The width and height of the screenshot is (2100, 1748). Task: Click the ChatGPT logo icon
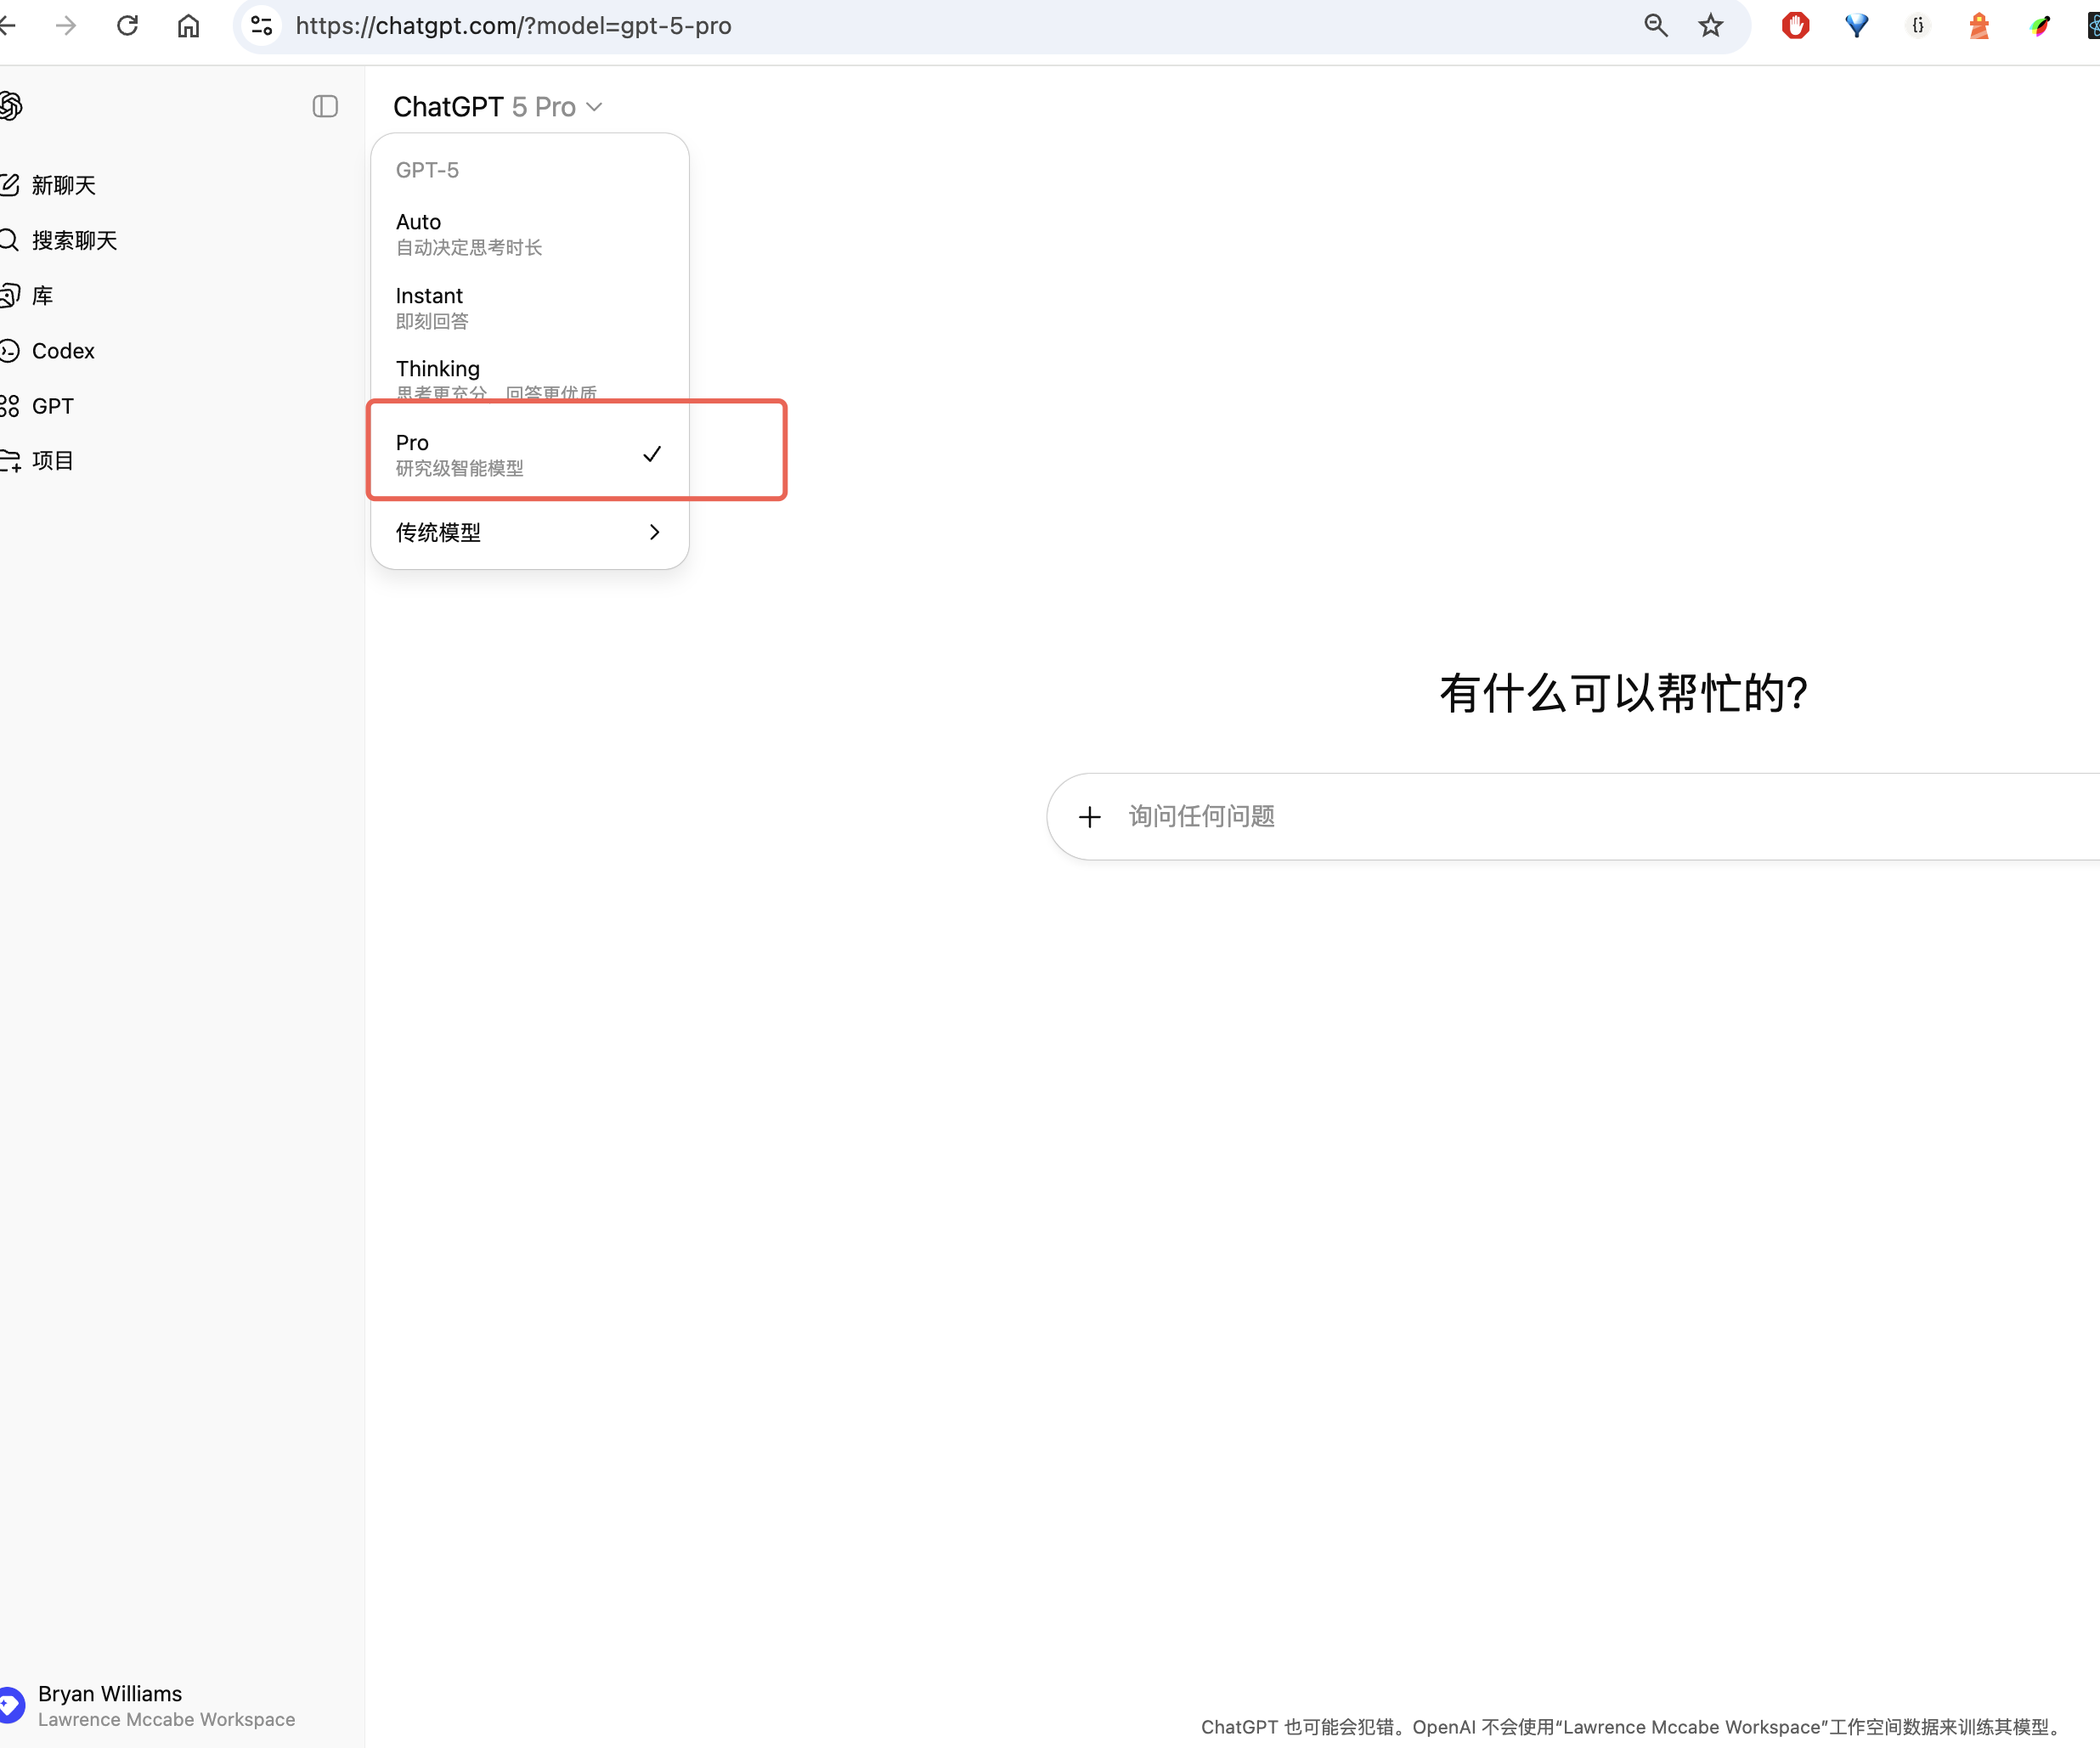pyautogui.click(x=10, y=105)
